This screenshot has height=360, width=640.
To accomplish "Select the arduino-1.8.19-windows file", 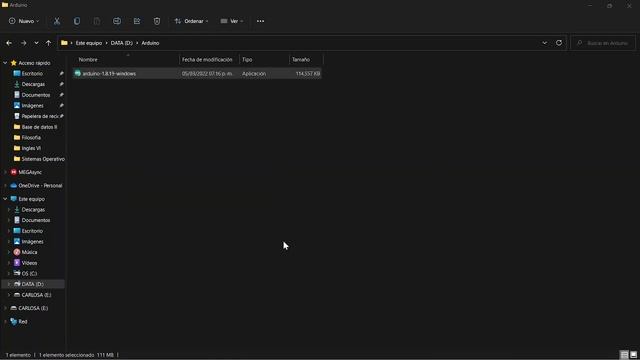I will (x=197, y=73).
